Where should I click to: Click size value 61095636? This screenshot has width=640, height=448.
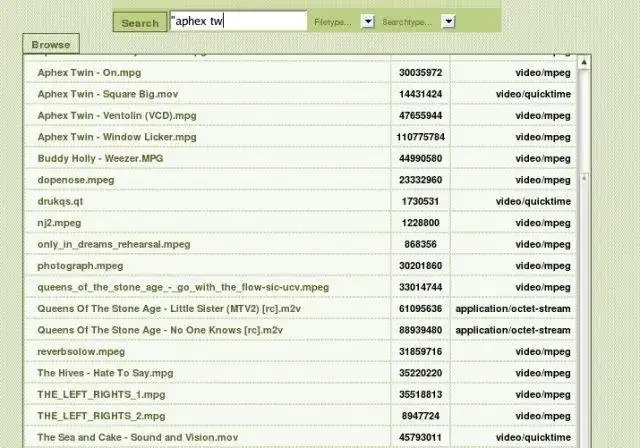[x=420, y=309]
